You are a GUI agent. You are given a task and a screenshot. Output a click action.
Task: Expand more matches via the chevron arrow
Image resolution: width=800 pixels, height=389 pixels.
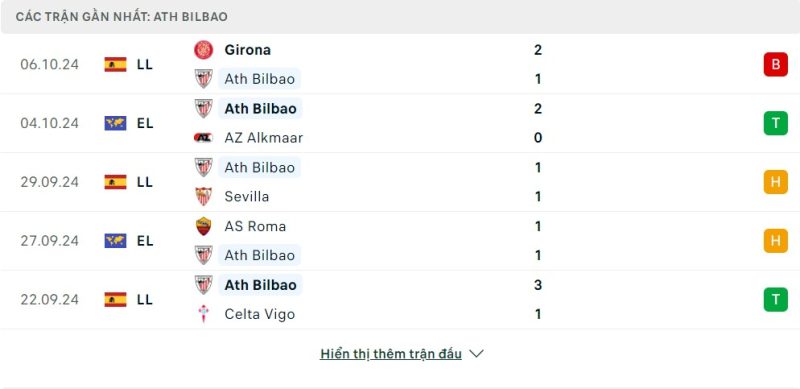point(476,354)
